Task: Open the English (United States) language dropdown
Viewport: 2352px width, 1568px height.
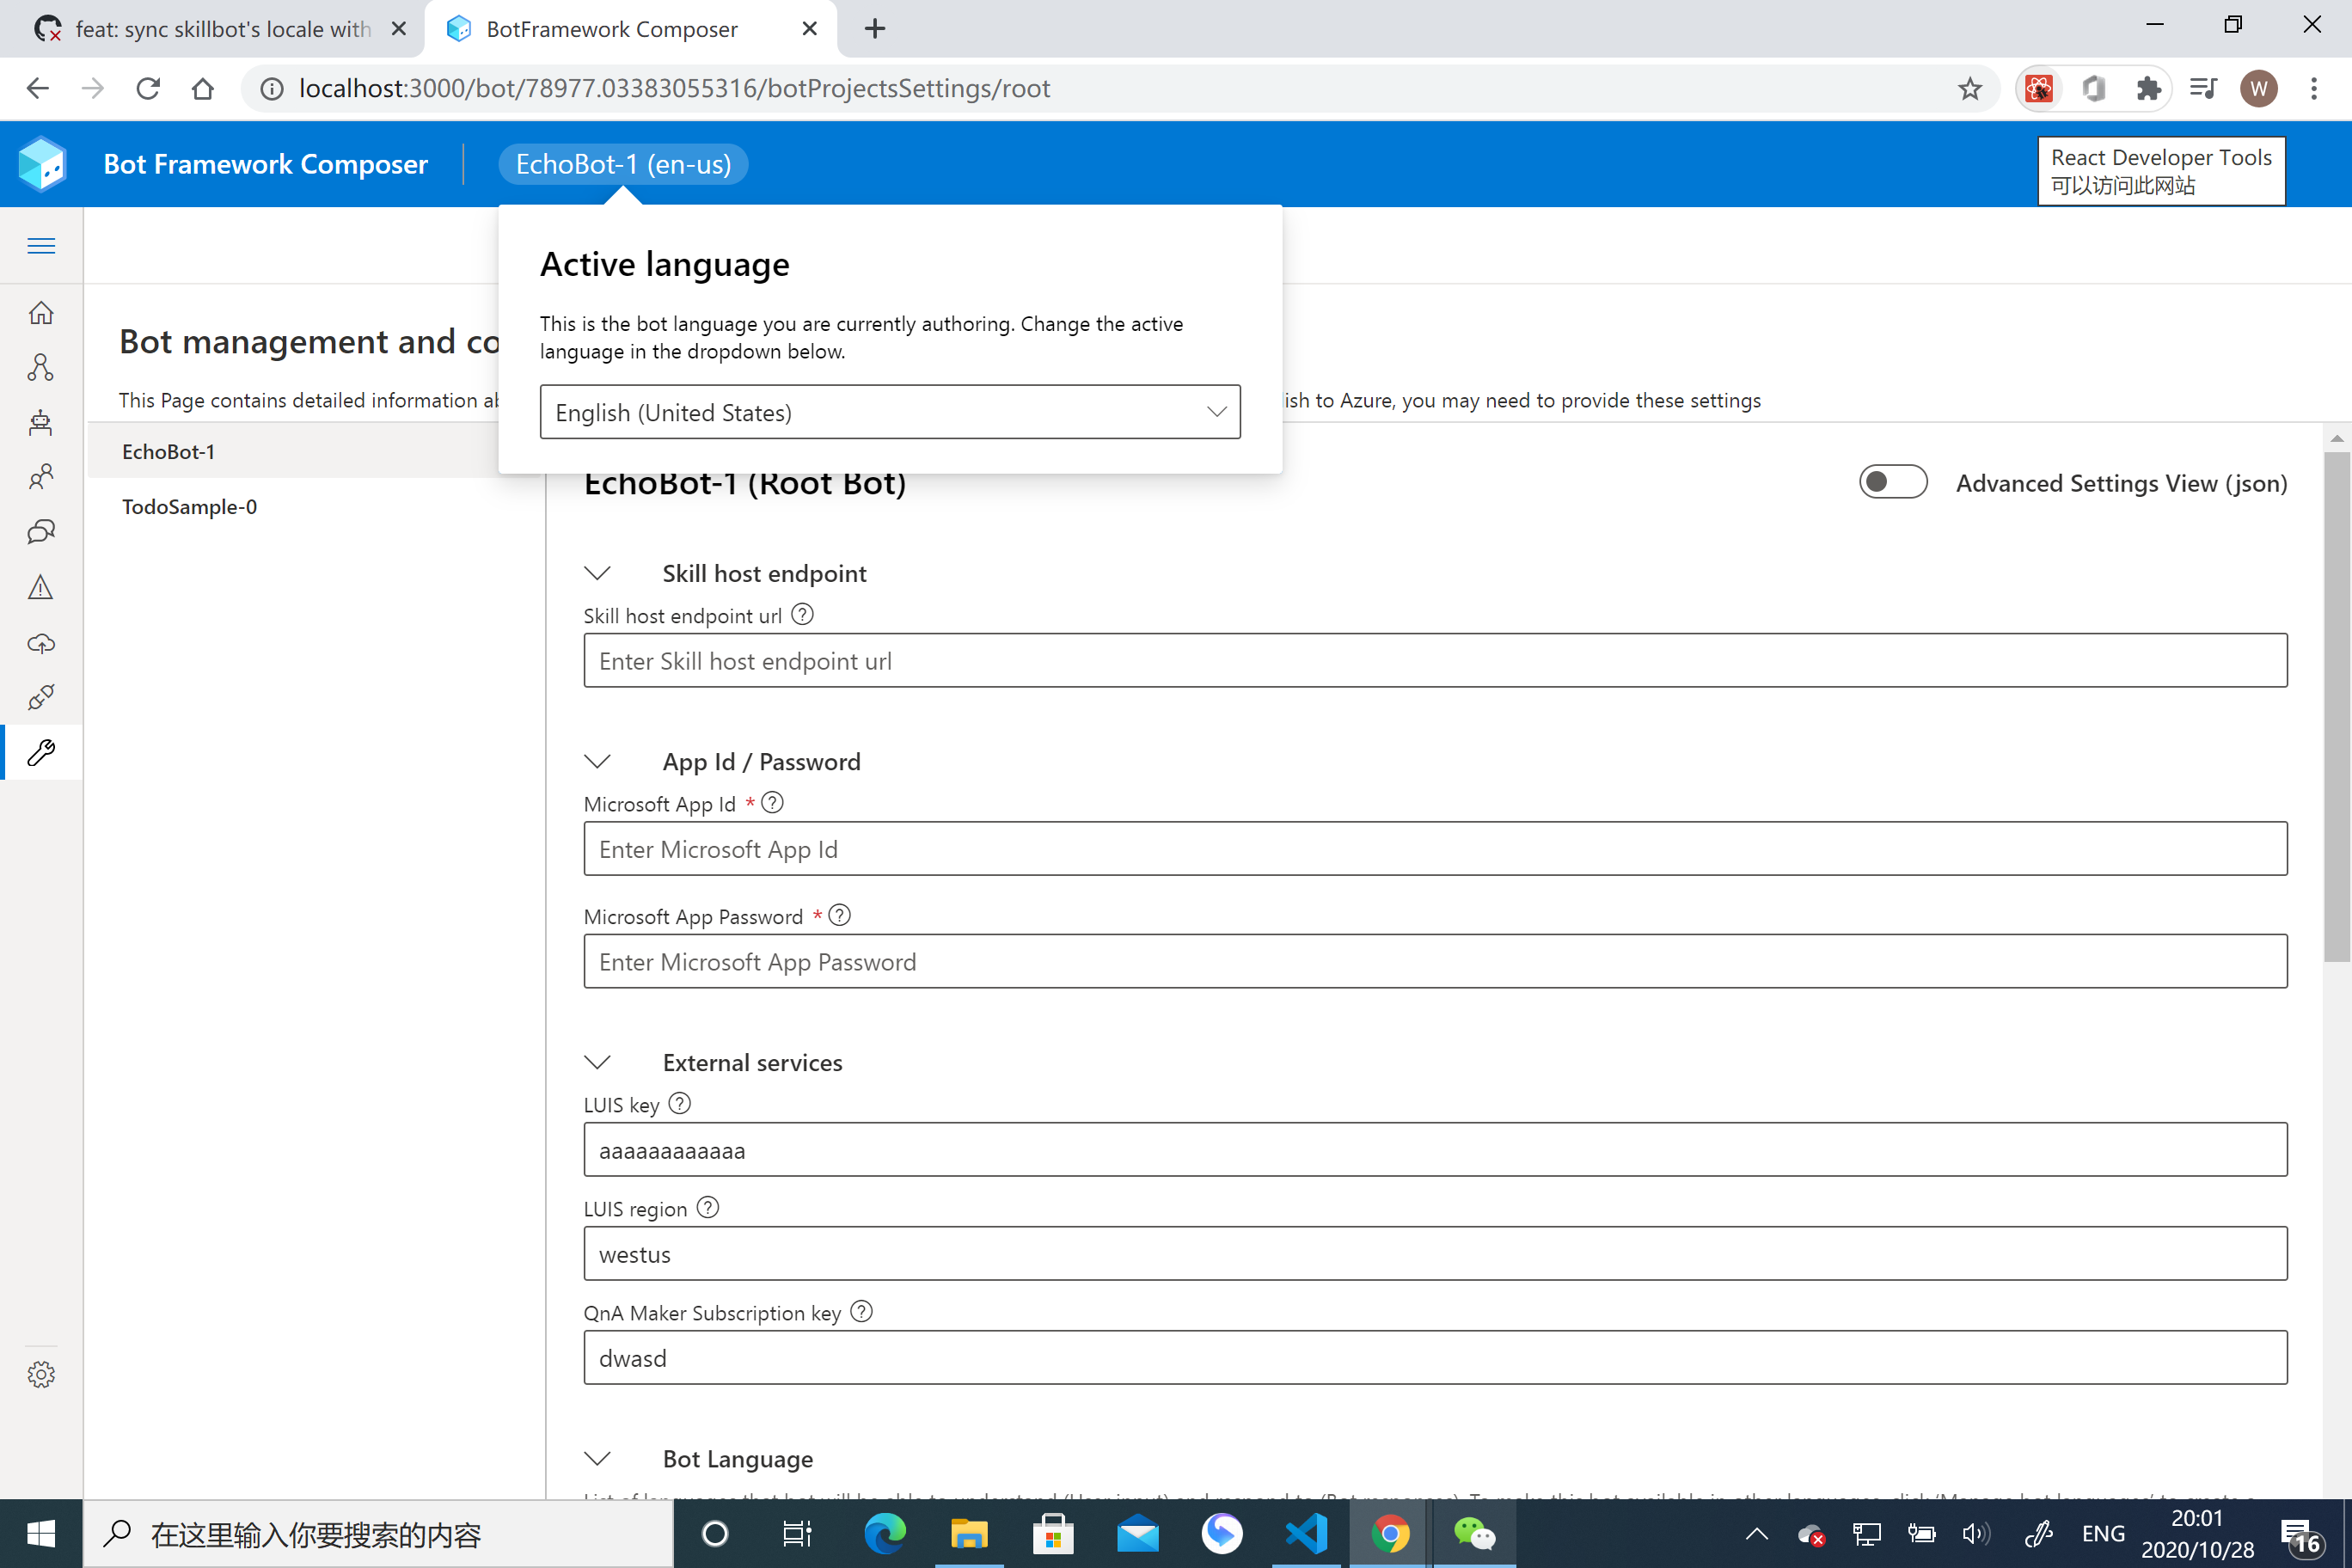Action: pyautogui.click(x=889, y=412)
